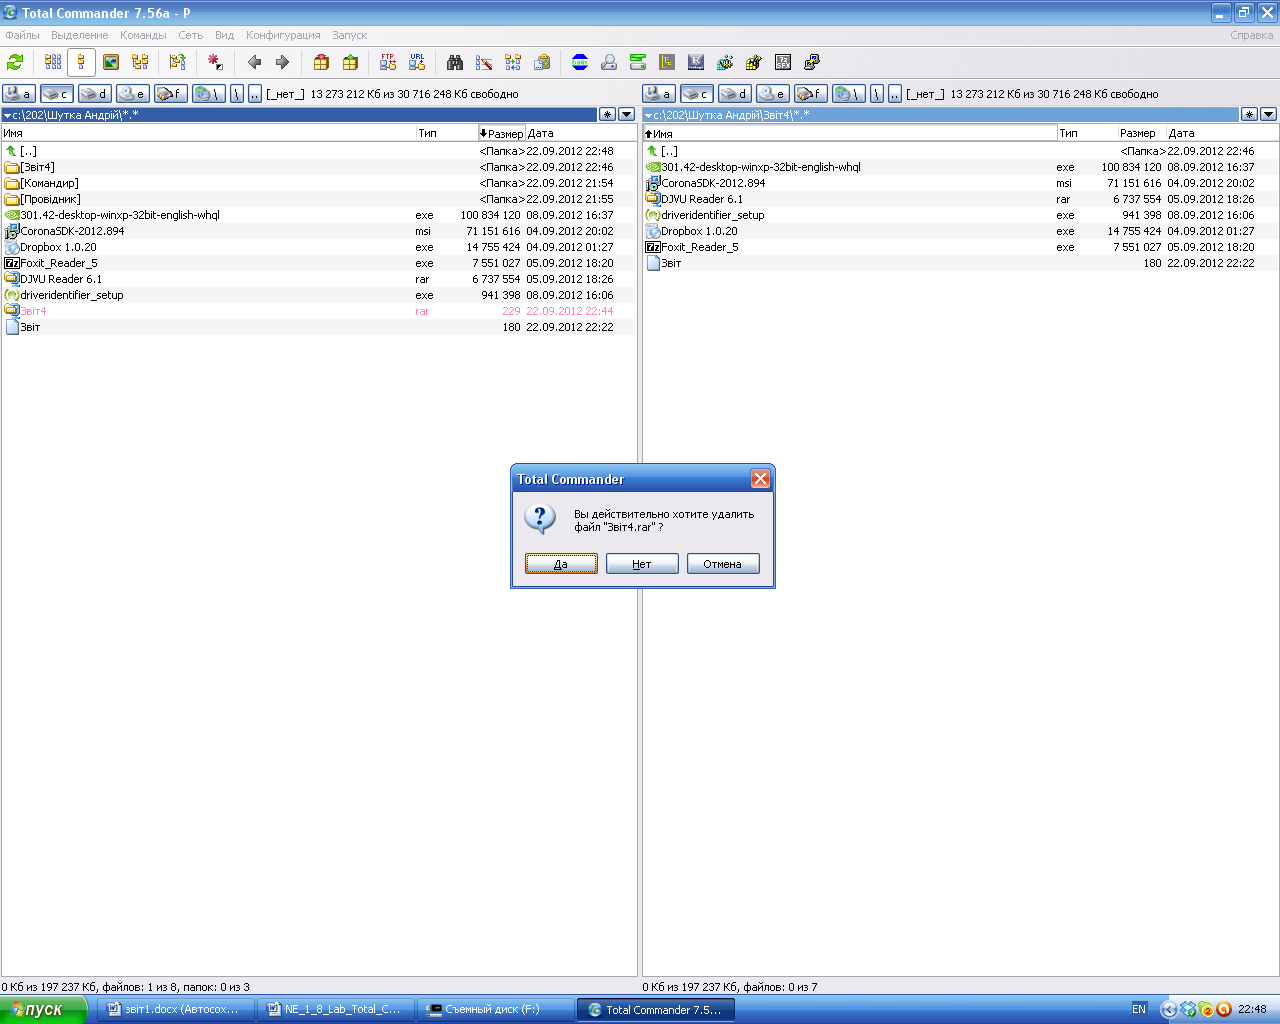Toggle the Full details view icon
This screenshot has width=1280, height=1024.
coord(82,62)
